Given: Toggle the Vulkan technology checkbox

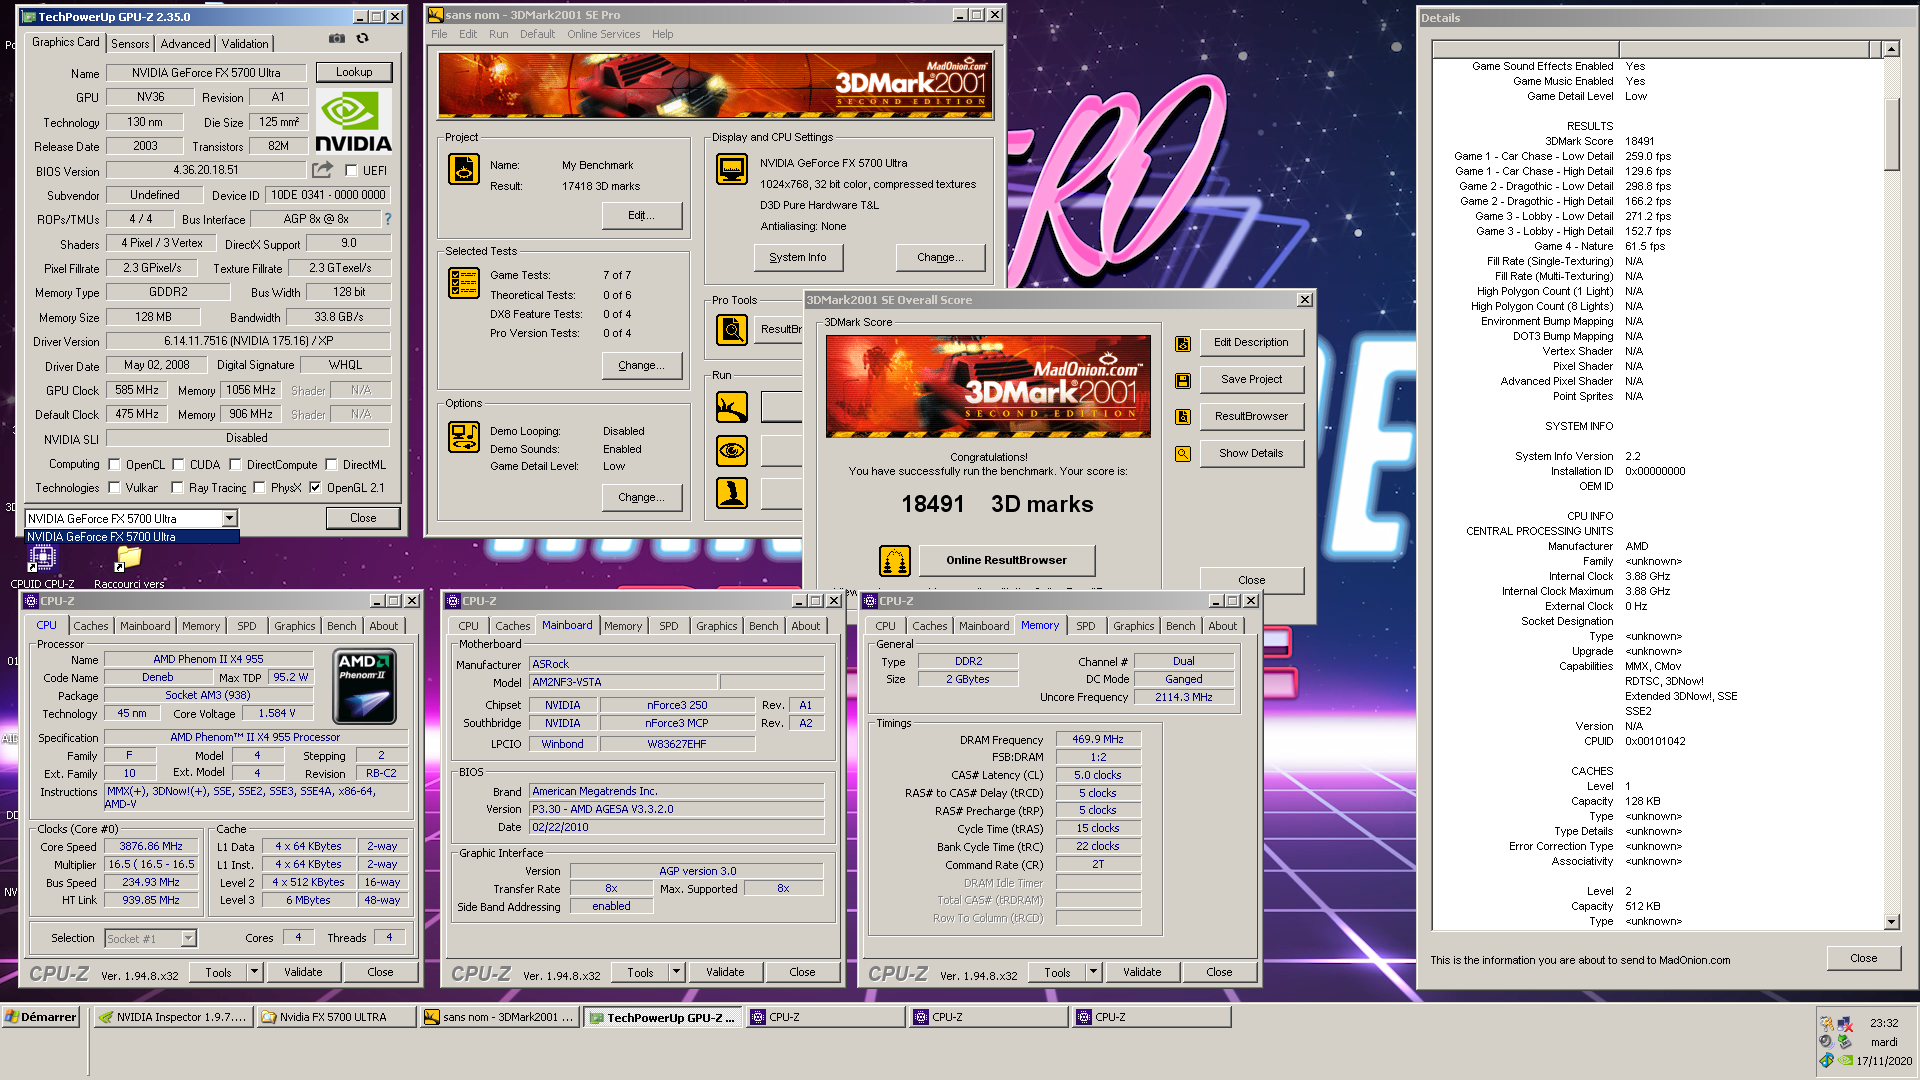Looking at the screenshot, I should tap(115, 488).
